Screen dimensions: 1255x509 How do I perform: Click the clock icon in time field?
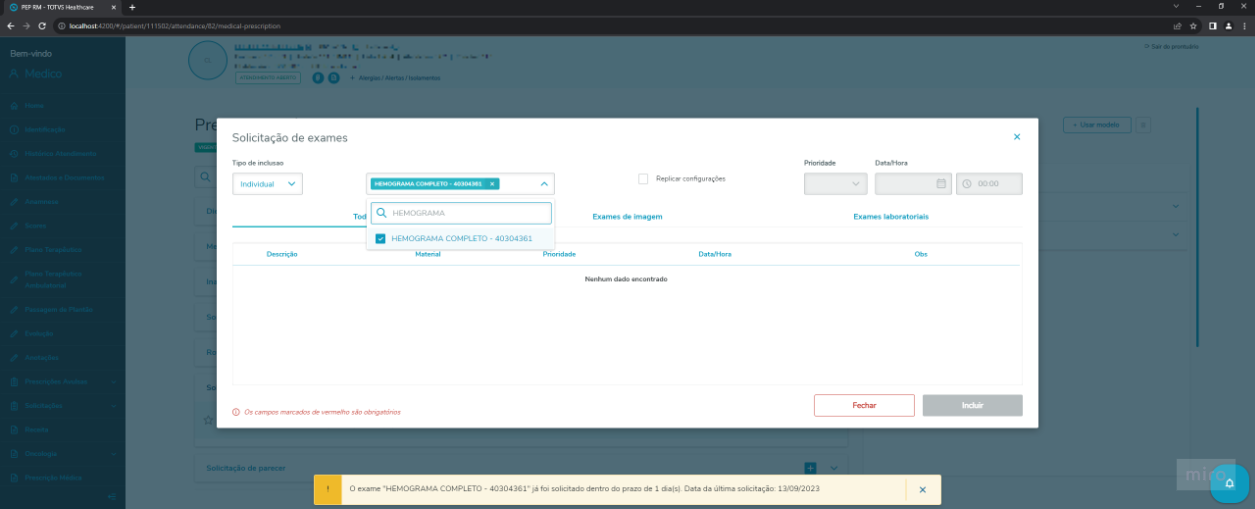coord(967,184)
